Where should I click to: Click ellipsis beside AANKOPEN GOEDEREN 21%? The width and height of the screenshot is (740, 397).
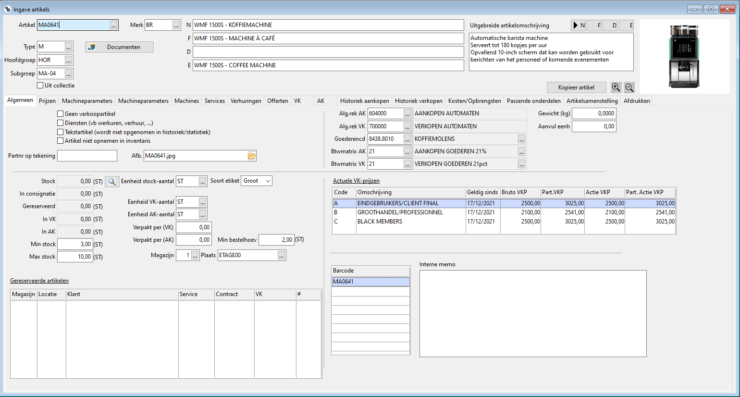[521, 152]
